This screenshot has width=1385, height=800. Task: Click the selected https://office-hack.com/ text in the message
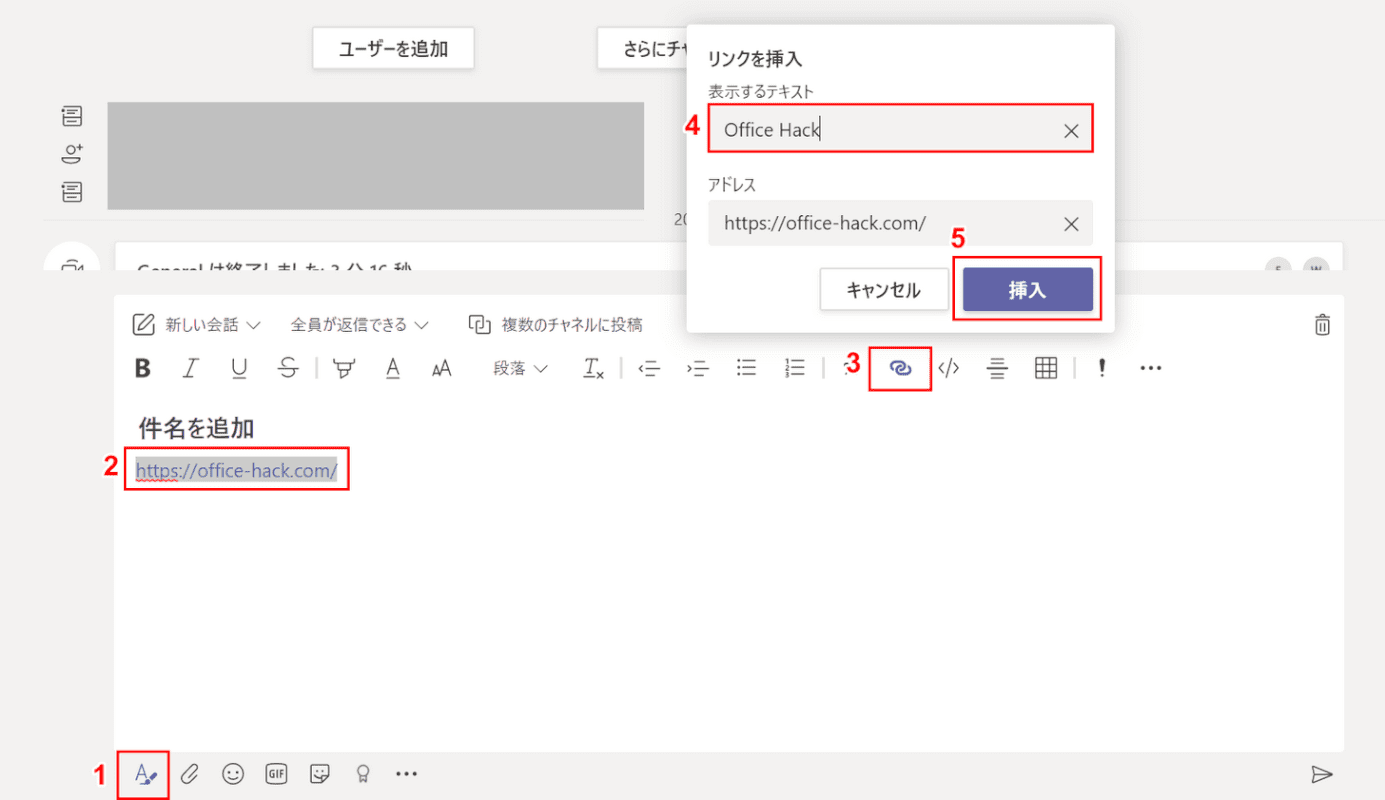(x=237, y=470)
